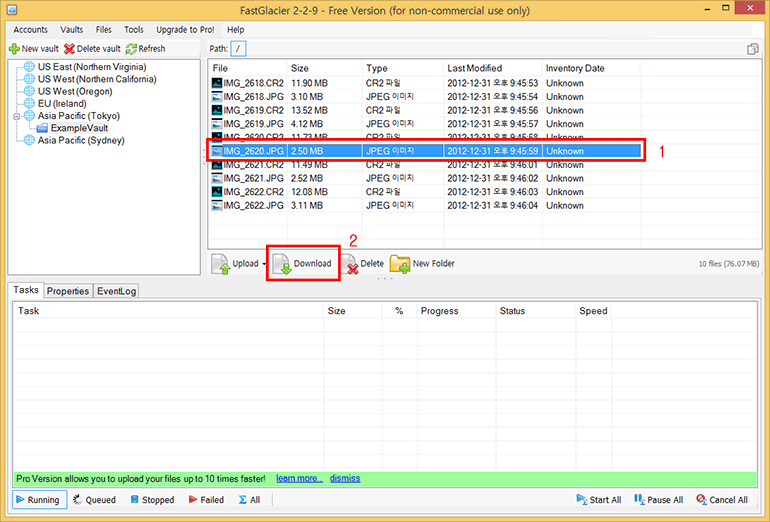Refresh the vault list
Image resolution: width=770 pixels, height=522 pixels.
(x=131, y=48)
